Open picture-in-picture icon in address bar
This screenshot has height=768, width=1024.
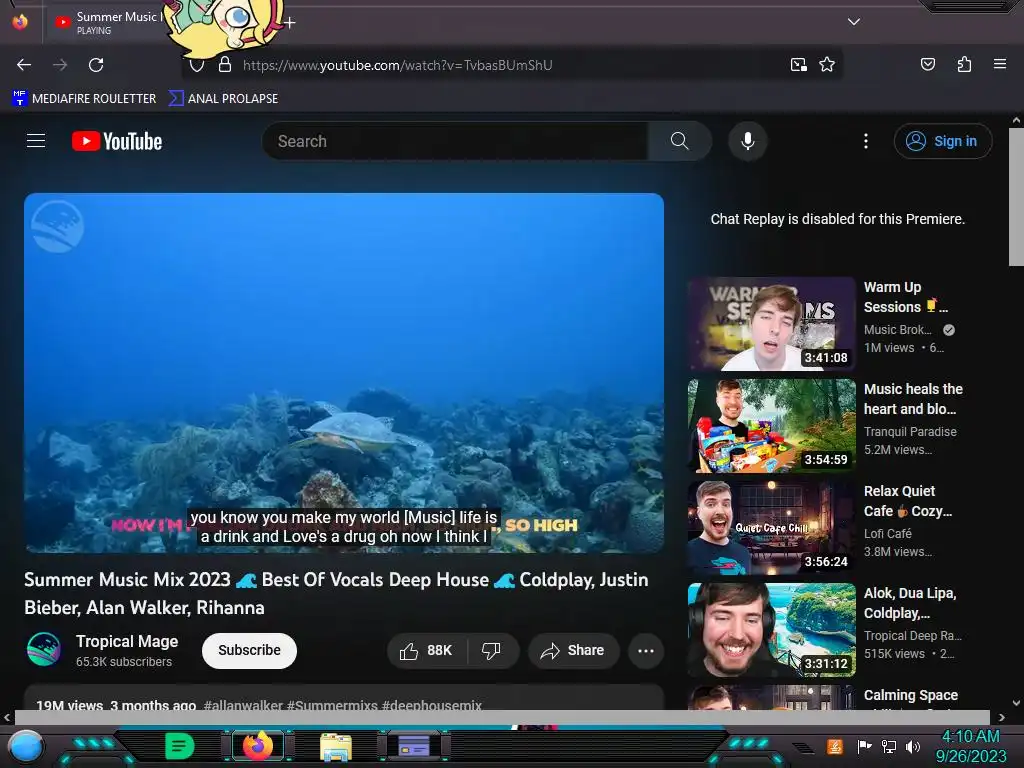pos(798,65)
